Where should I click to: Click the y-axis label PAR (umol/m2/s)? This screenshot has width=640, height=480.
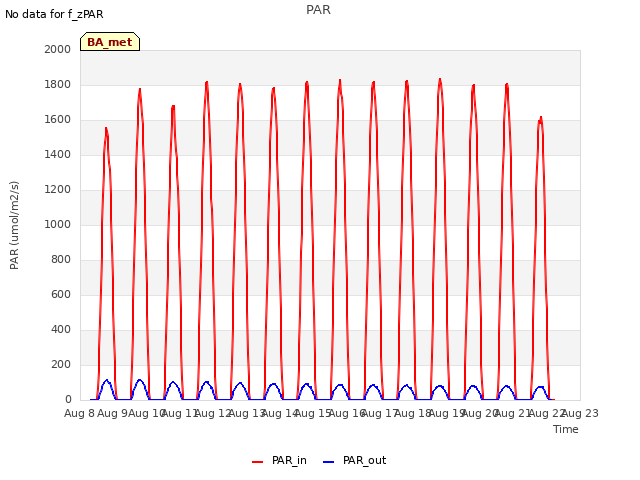pos(14,225)
